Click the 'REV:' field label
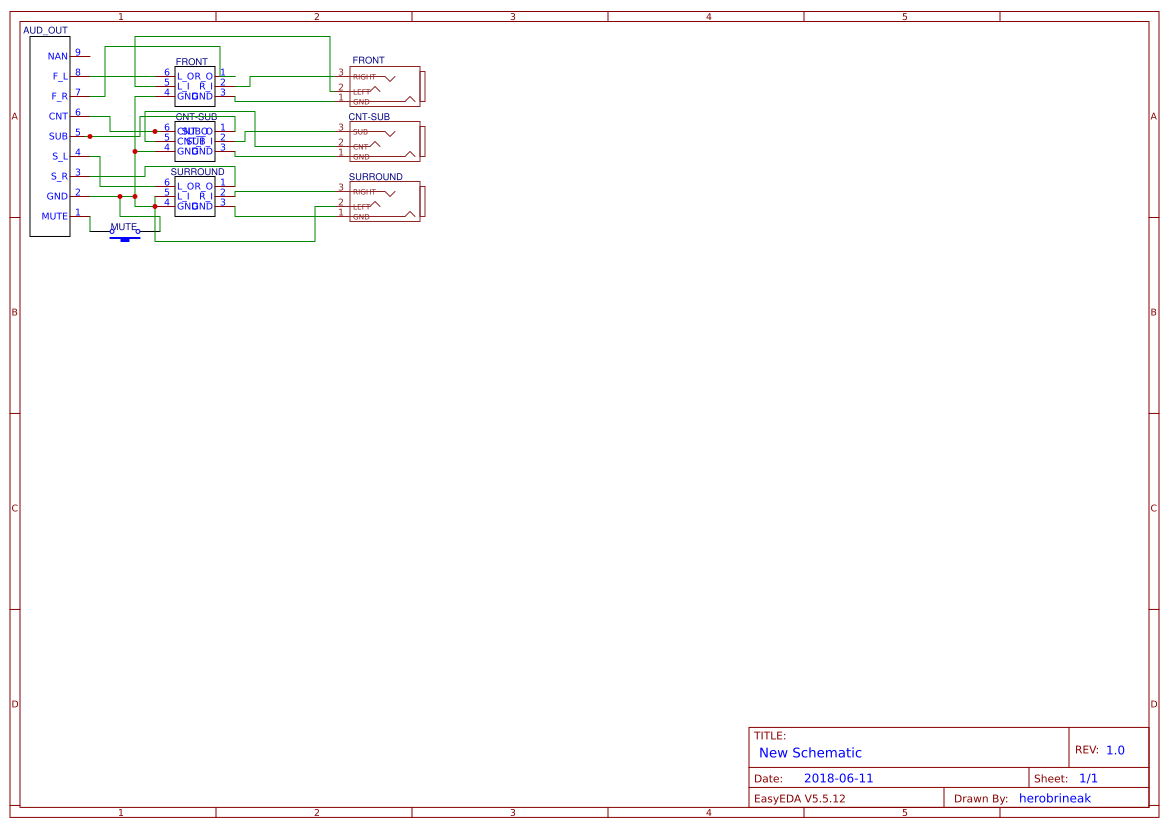This screenshot has height=828, width=1169. (x=1086, y=750)
